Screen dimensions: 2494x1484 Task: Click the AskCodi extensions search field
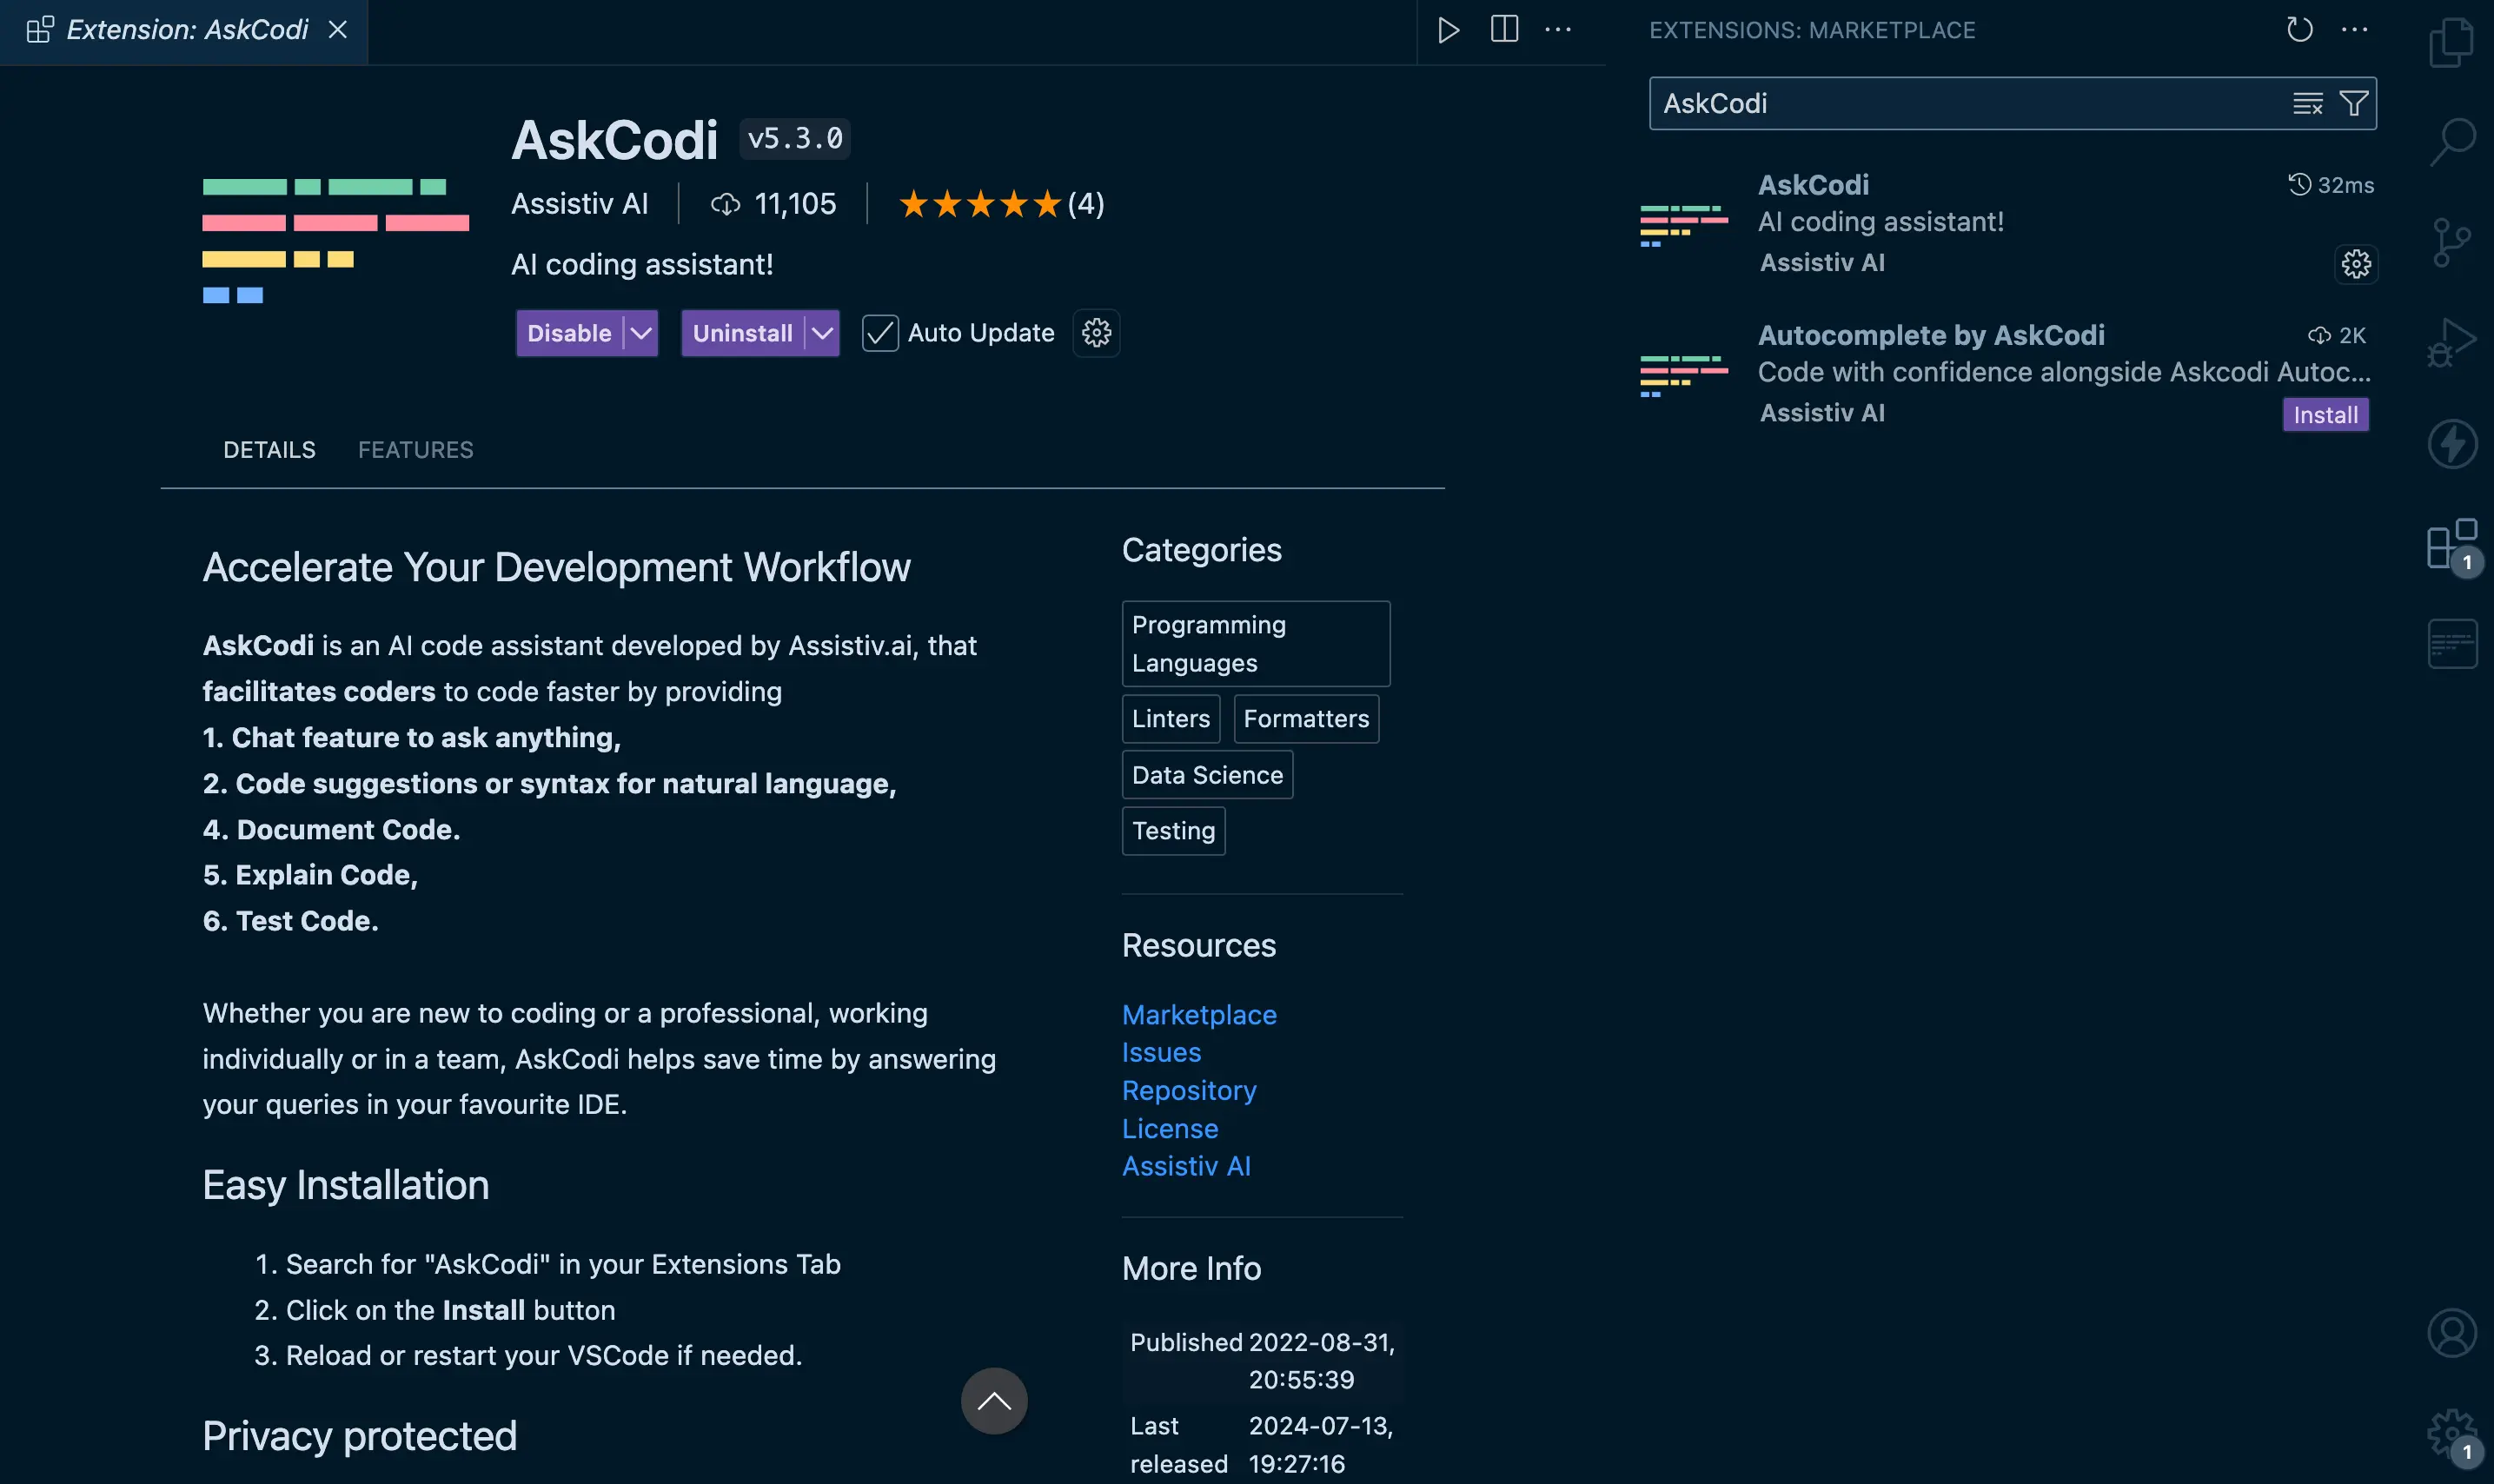pos(1960,103)
